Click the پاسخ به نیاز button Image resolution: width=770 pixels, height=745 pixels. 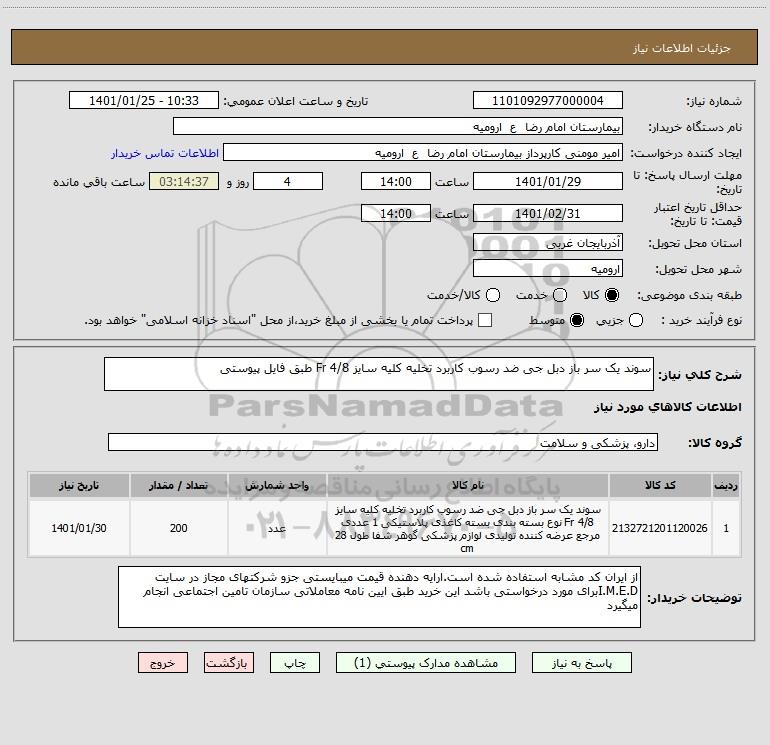coord(581,663)
